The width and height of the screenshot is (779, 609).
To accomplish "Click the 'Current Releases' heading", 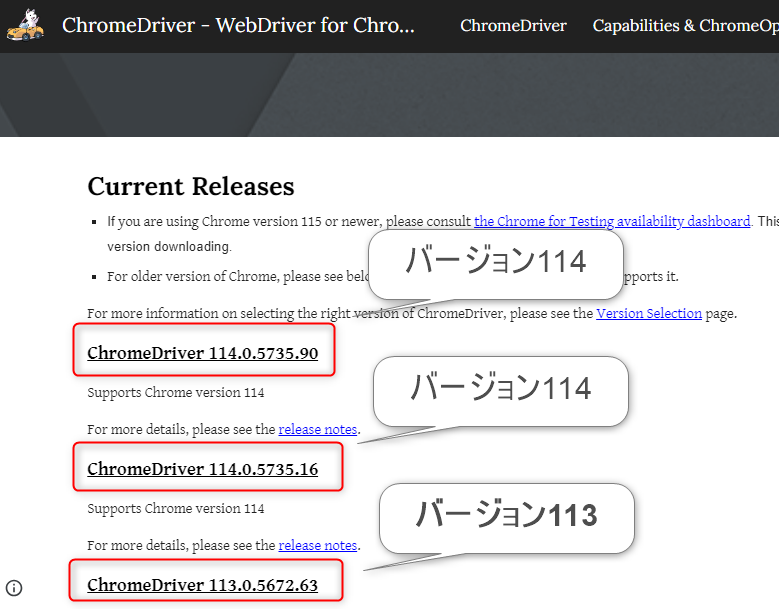I will click(191, 187).
